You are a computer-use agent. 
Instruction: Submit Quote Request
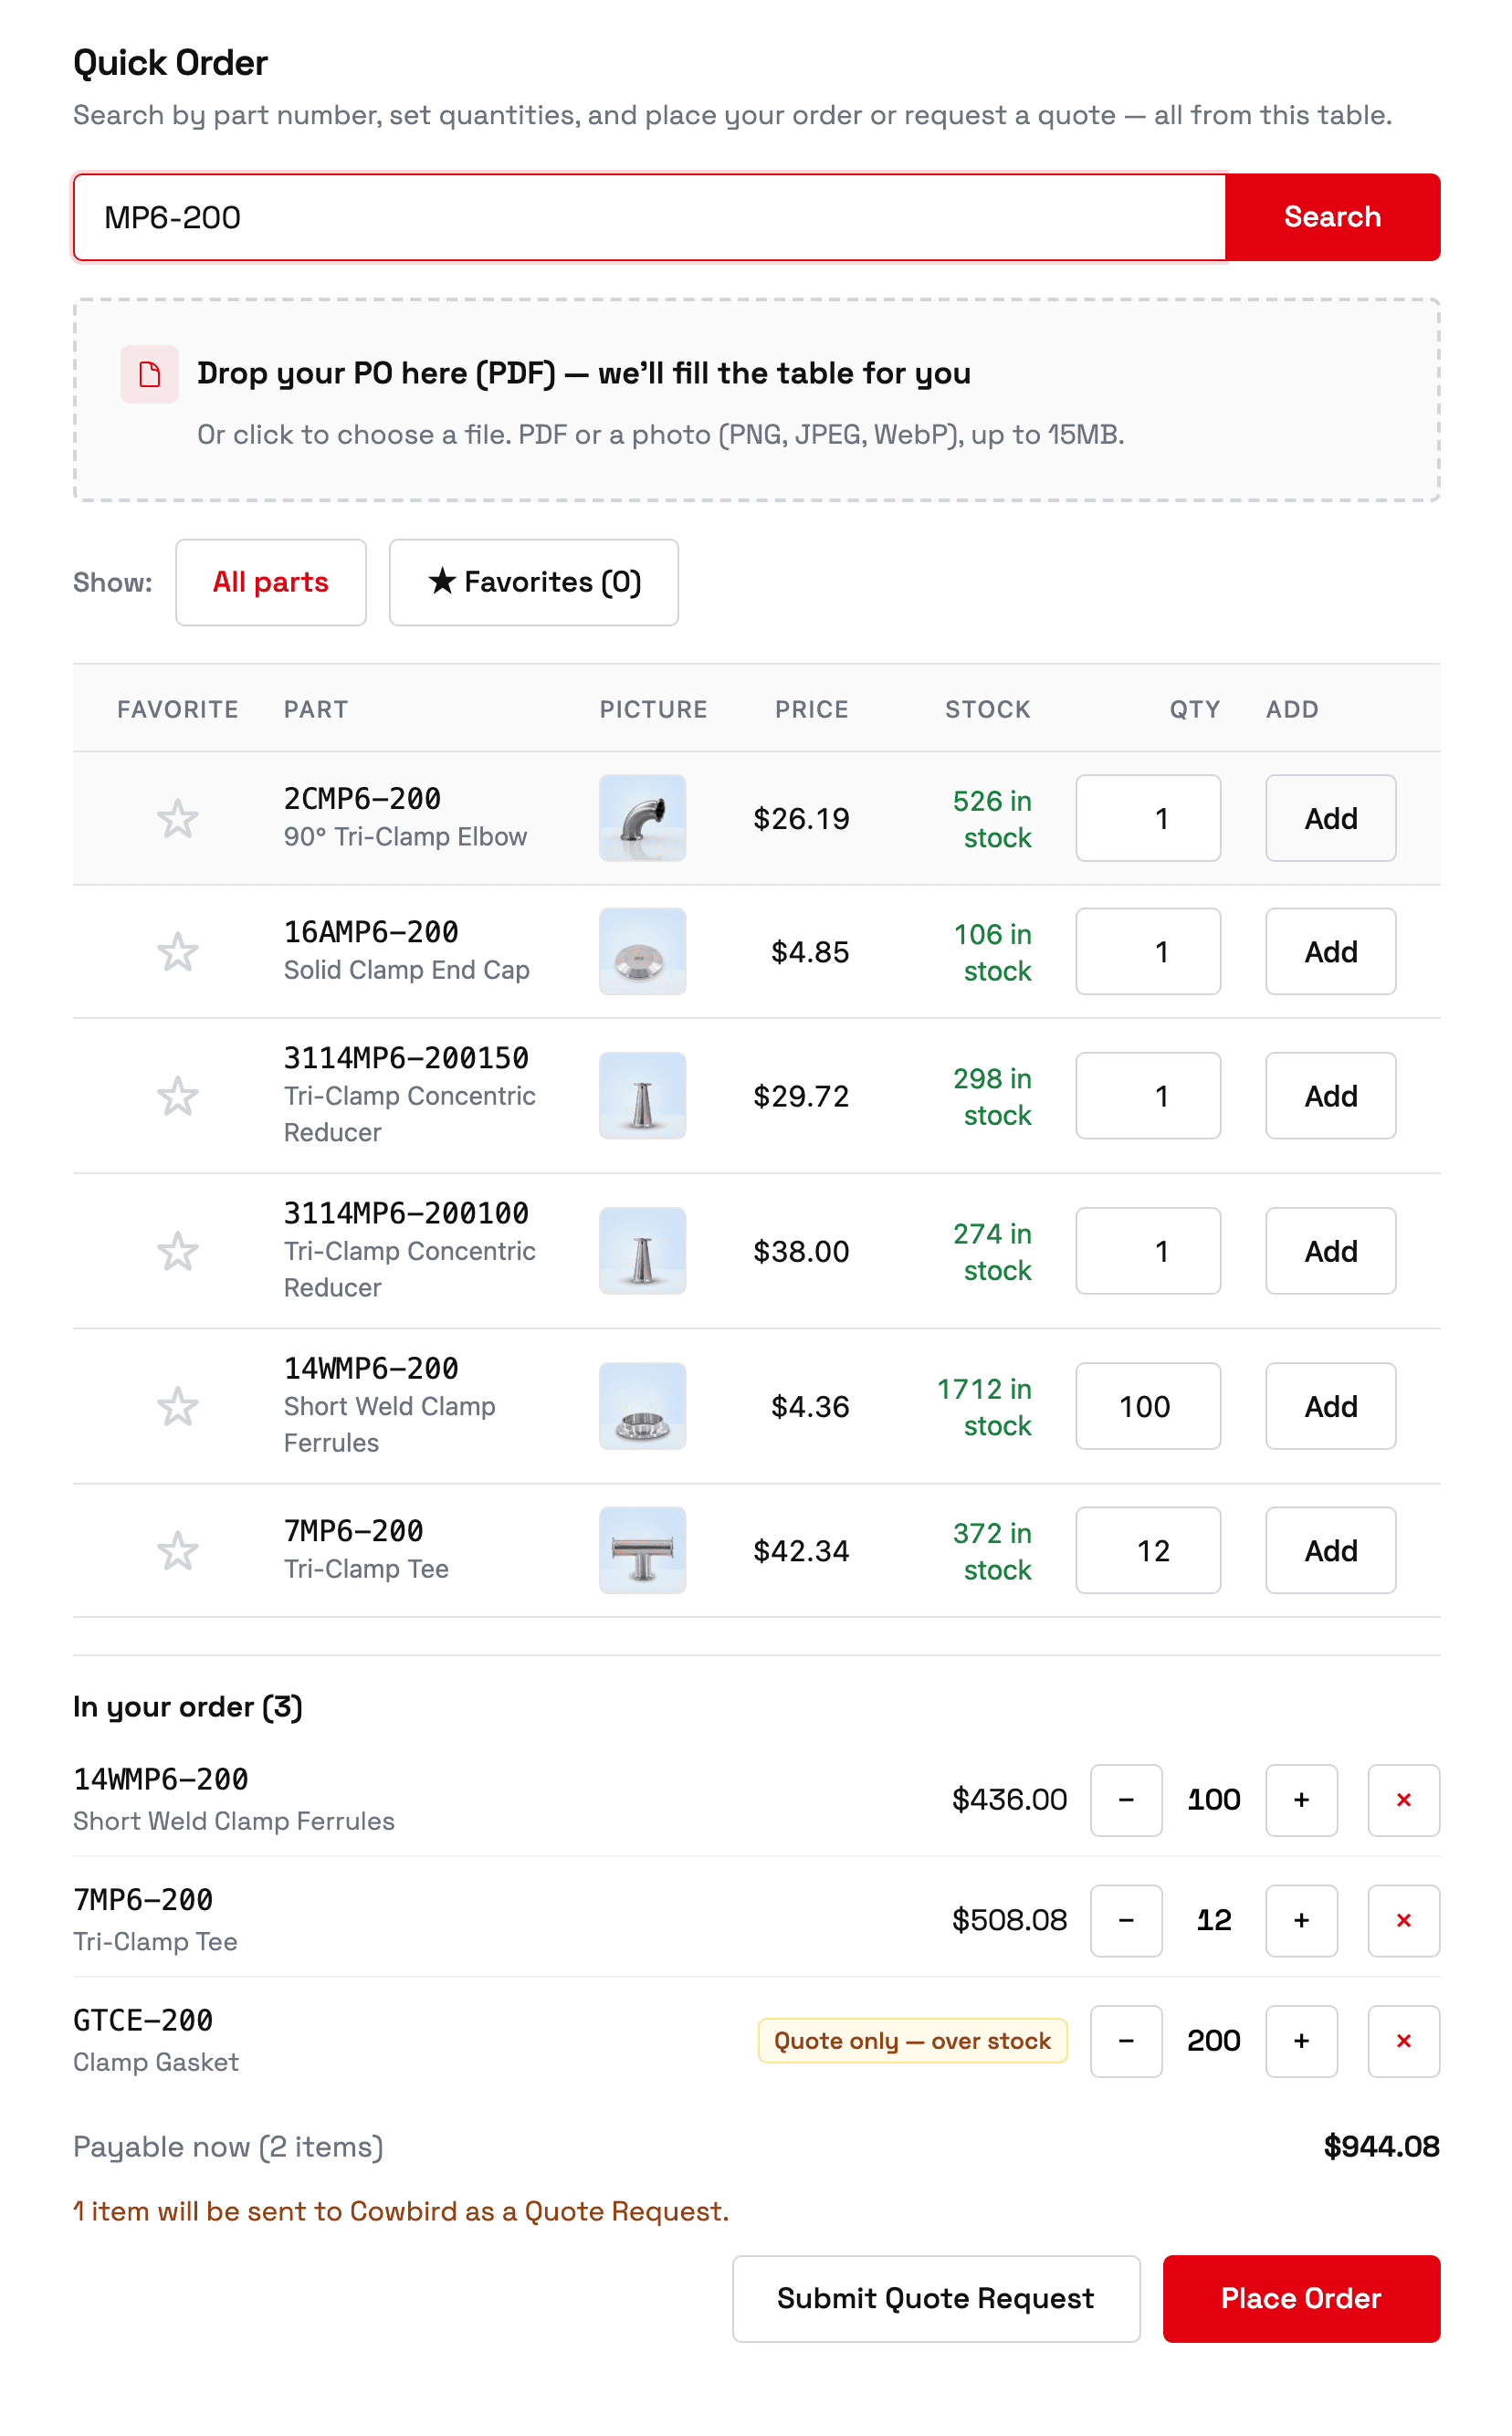tap(935, 2297)
